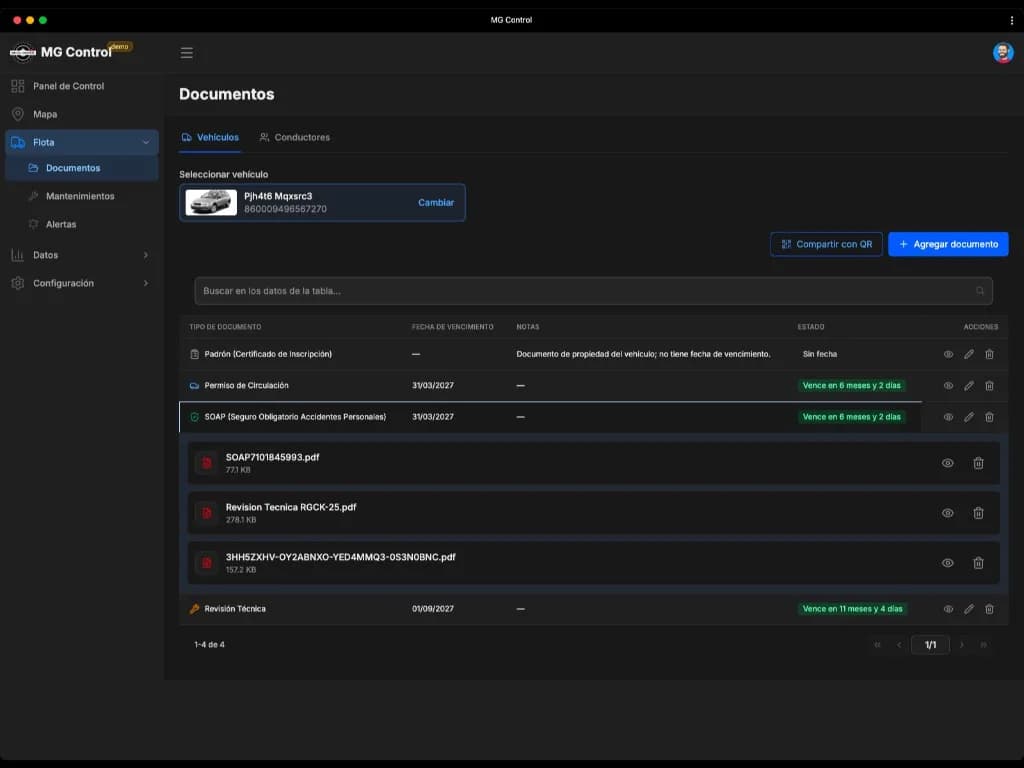Sort by Fecha de Vencimiento column
Screen dimensions: 1024x768
[453, 327]
